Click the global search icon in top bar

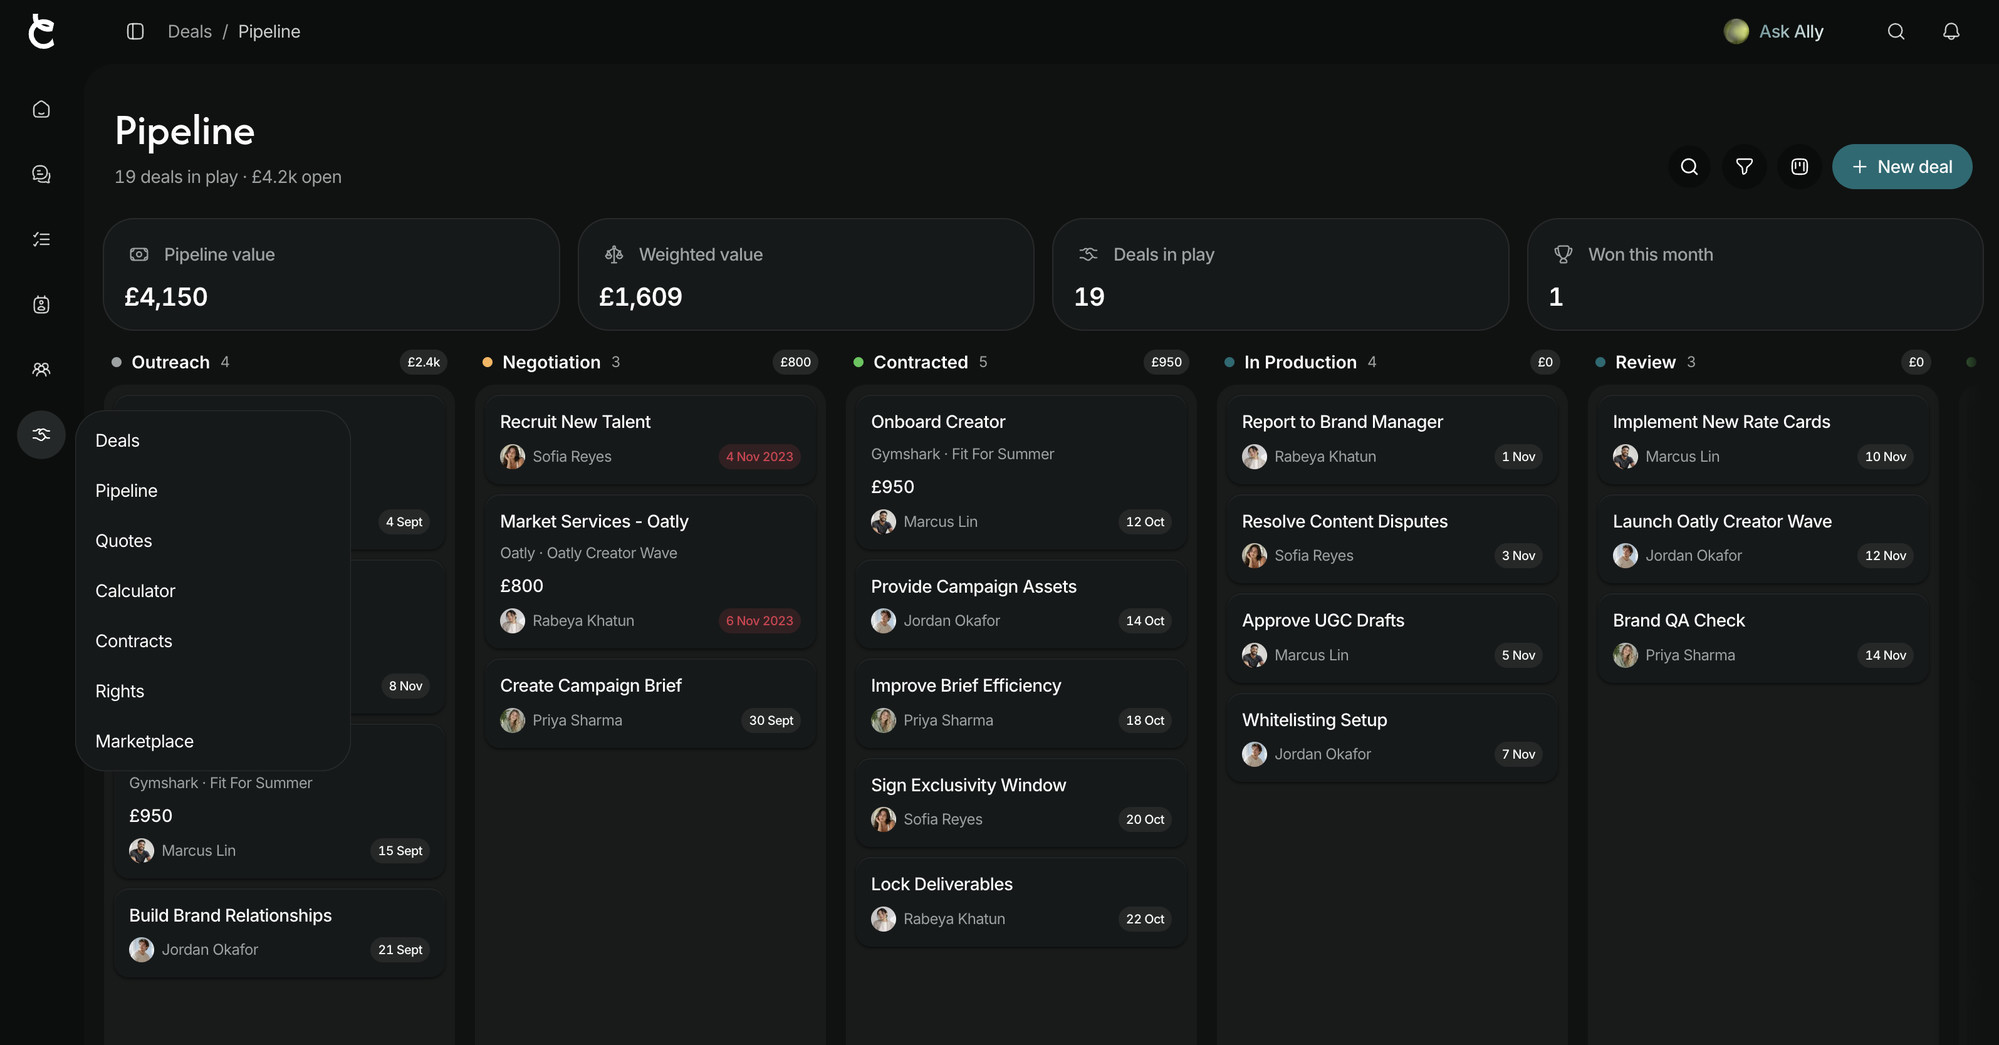[1896, 32]
